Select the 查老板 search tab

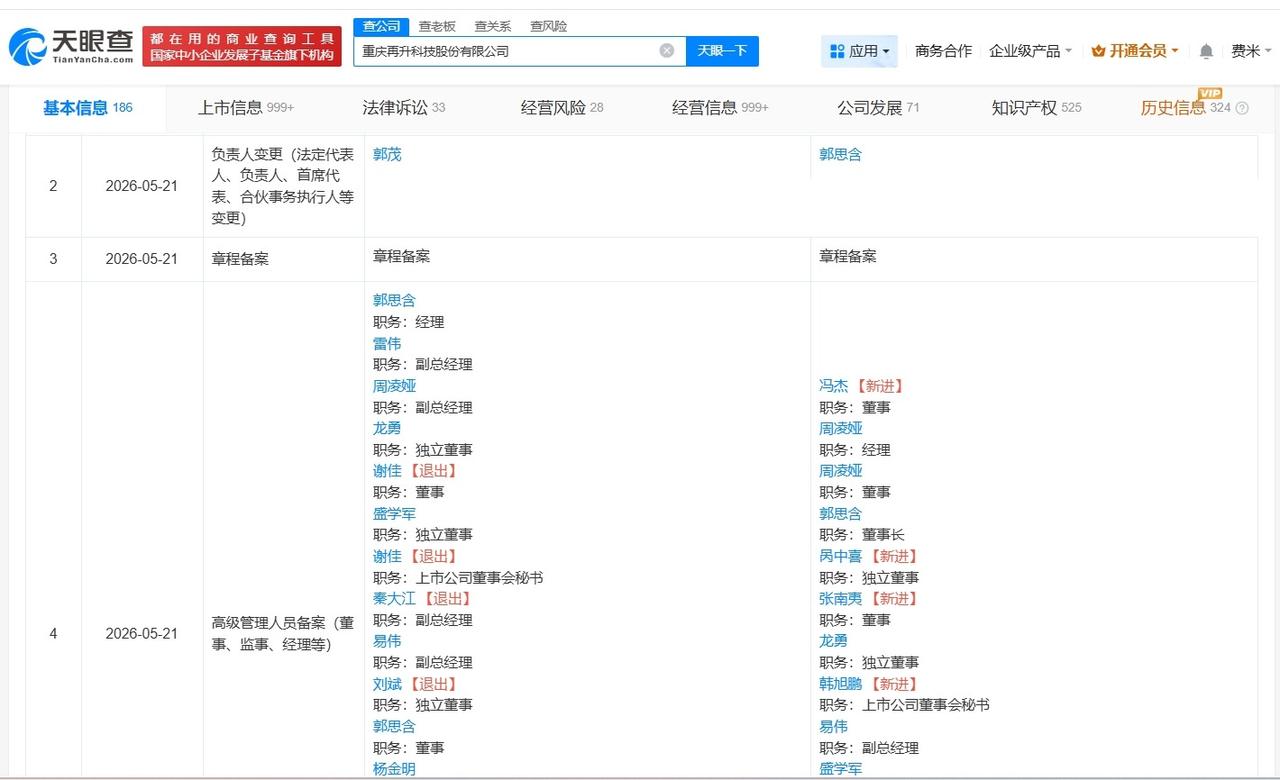437,27
